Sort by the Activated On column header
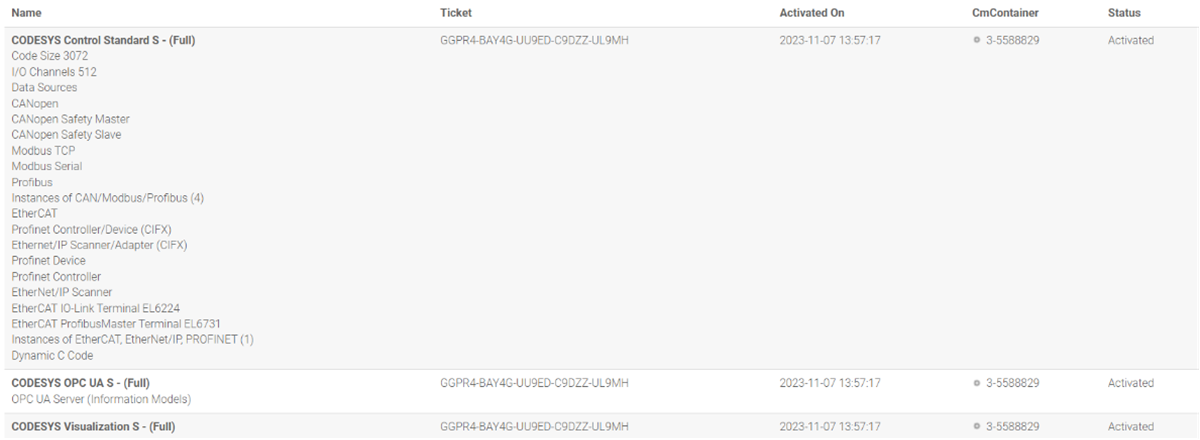Screen dimensions: 1200x440 812,13
